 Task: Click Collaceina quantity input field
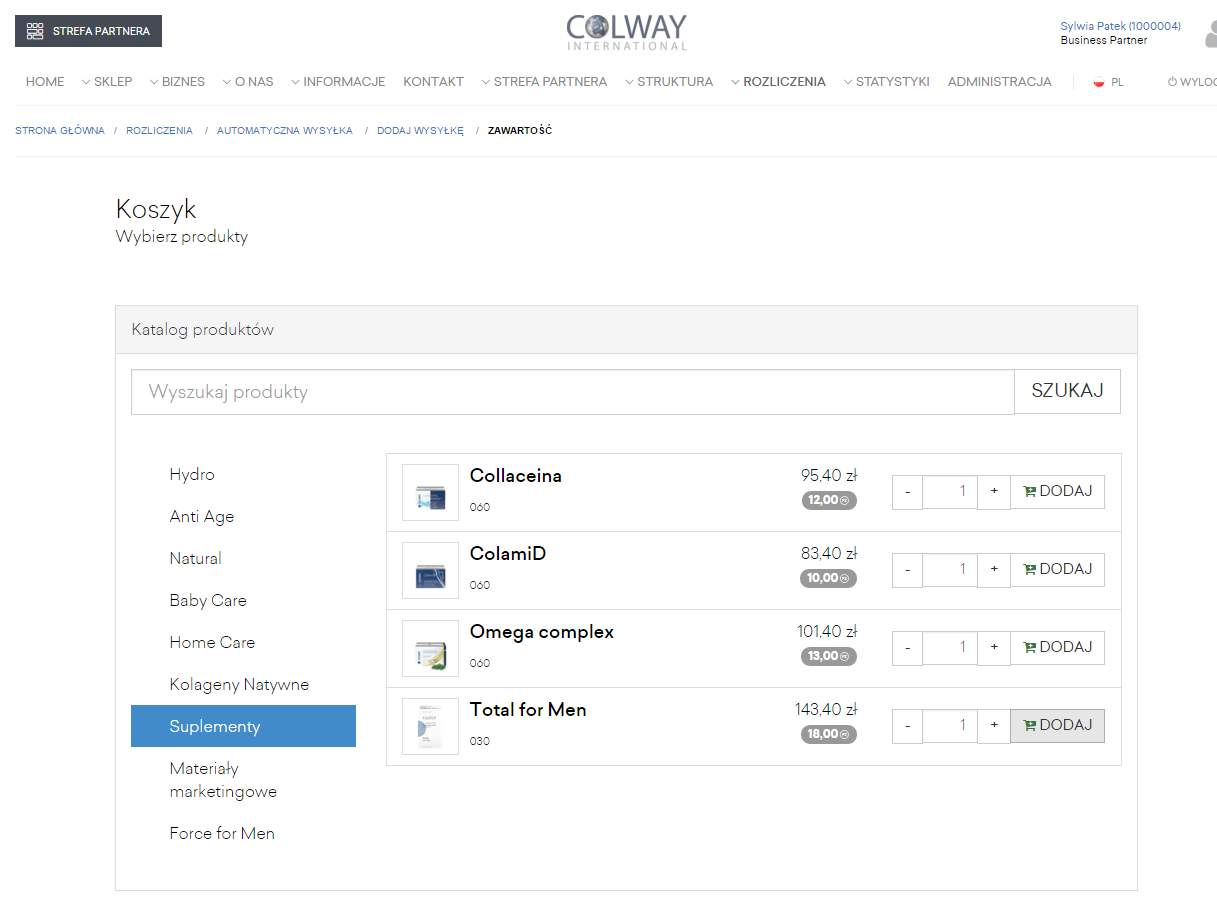tap(950, 492)
